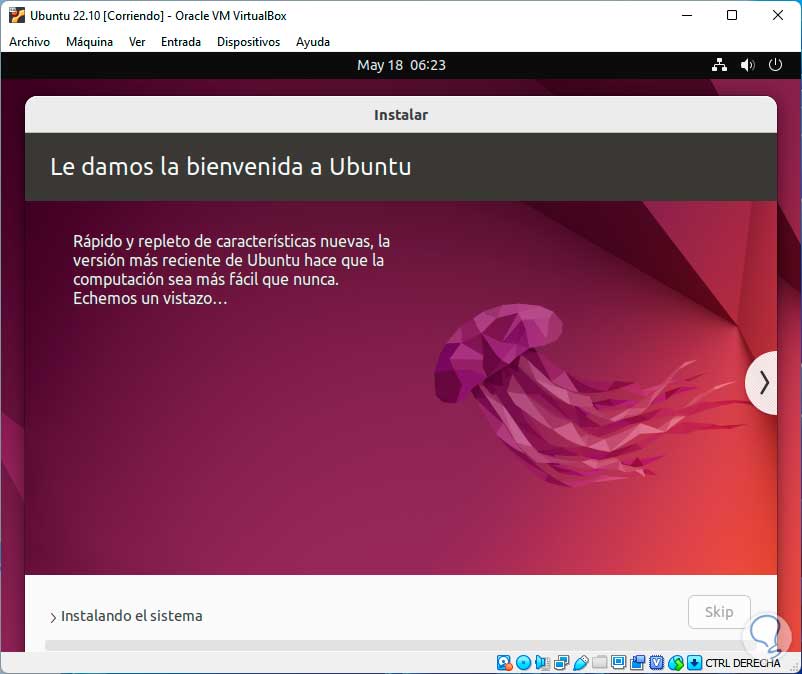Open the Máquina menu
The image size is (802, 674).
click(89, 42)
